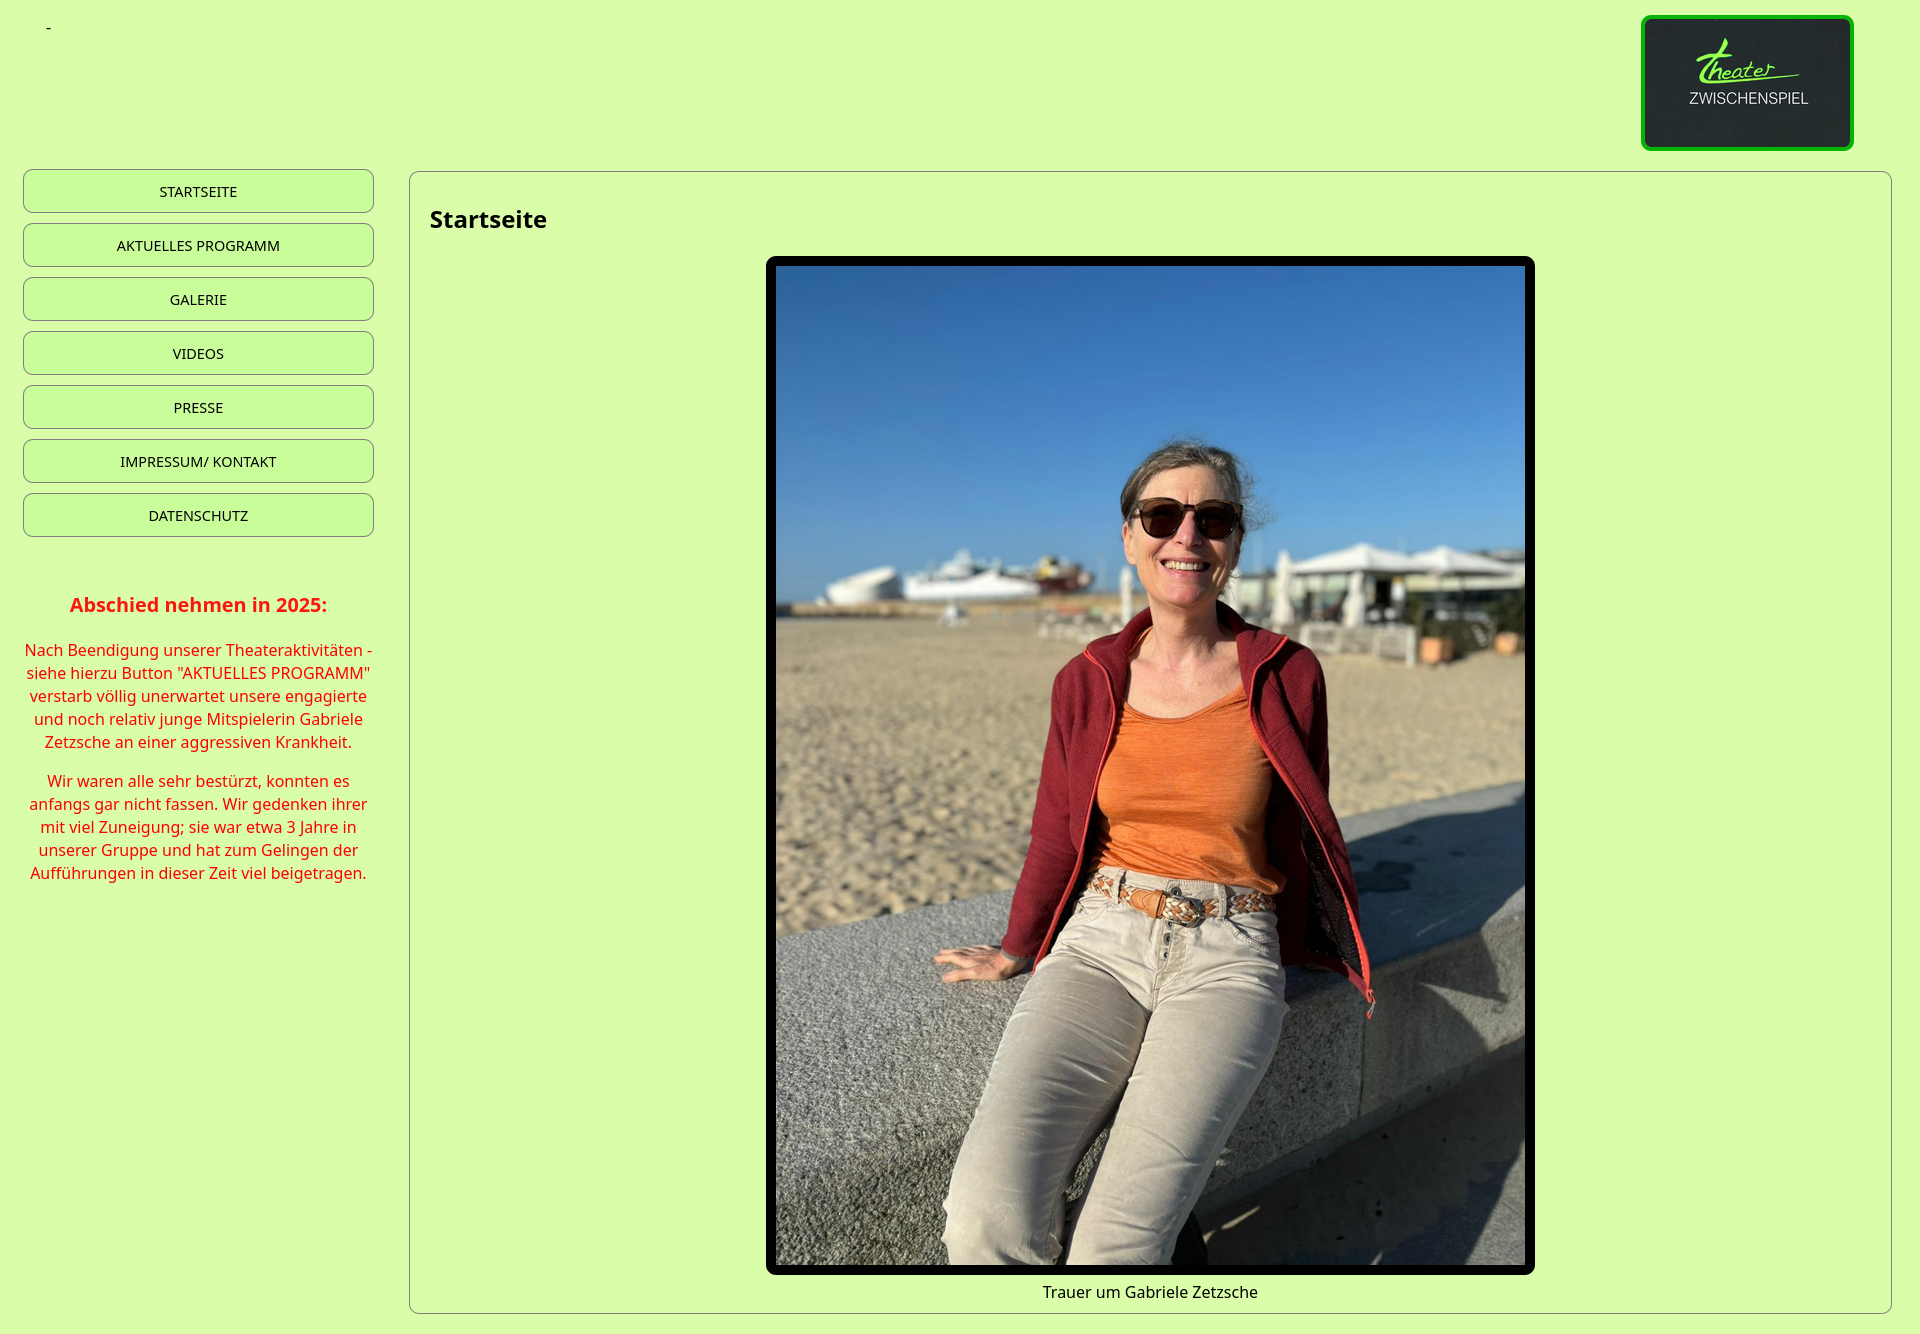Click IMPRESSUM/ KONTAKT button
Screen dimensions: 1920x1334
click(198, 461)
